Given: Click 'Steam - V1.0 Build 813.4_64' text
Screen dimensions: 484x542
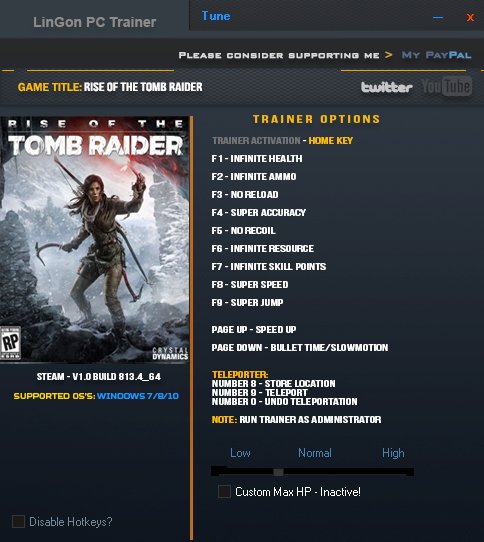Looking at the screenshot, I should pyautogui.click(x=99, y=376).
